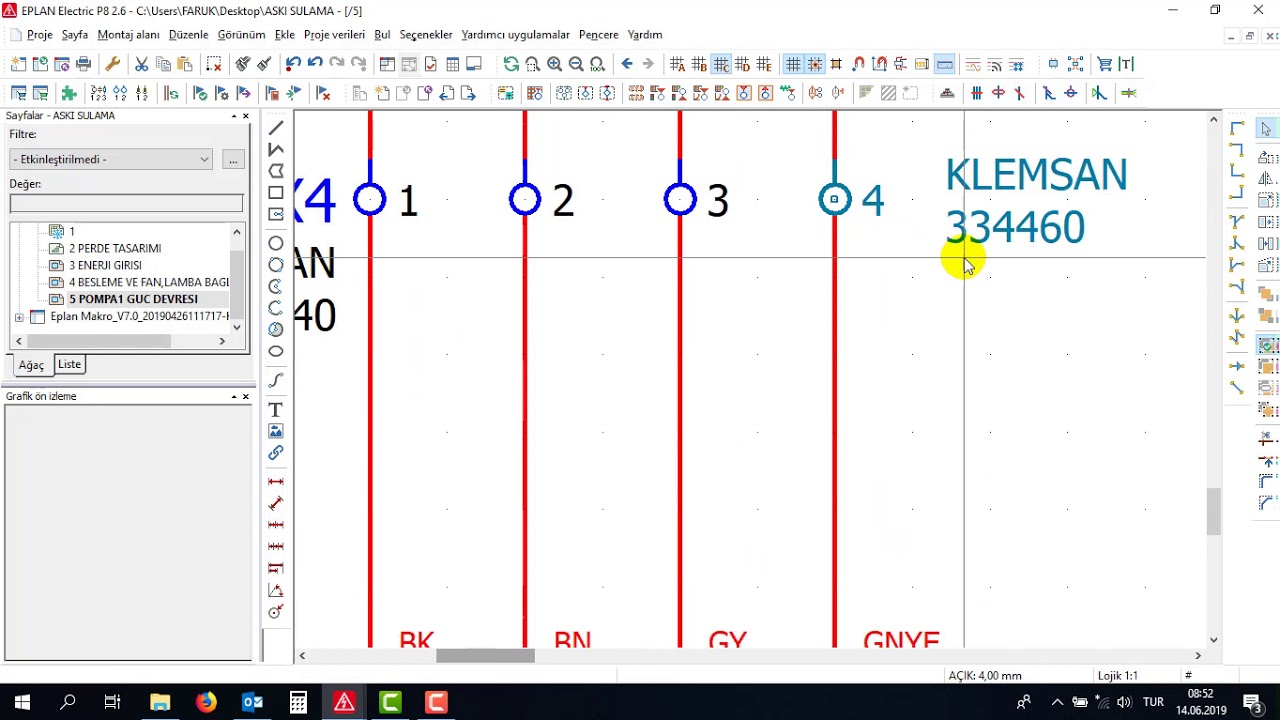This screenshot has height=720, width=1280.
Task: Toggle snap to grid button
Action: point(815,64)
